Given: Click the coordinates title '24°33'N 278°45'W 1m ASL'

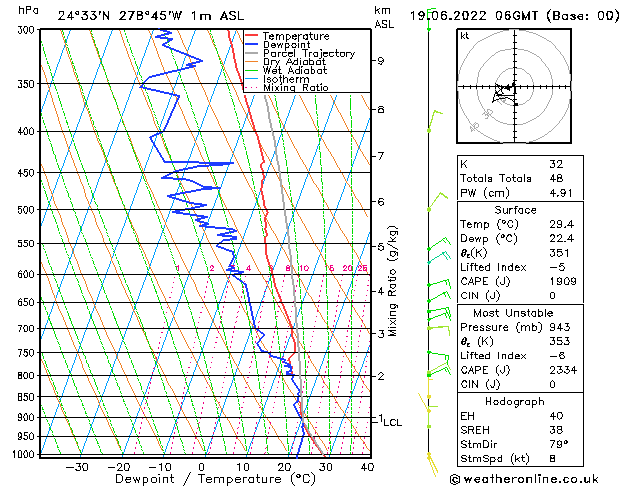Looking at the screenshot, I should (x=151, y=16).
